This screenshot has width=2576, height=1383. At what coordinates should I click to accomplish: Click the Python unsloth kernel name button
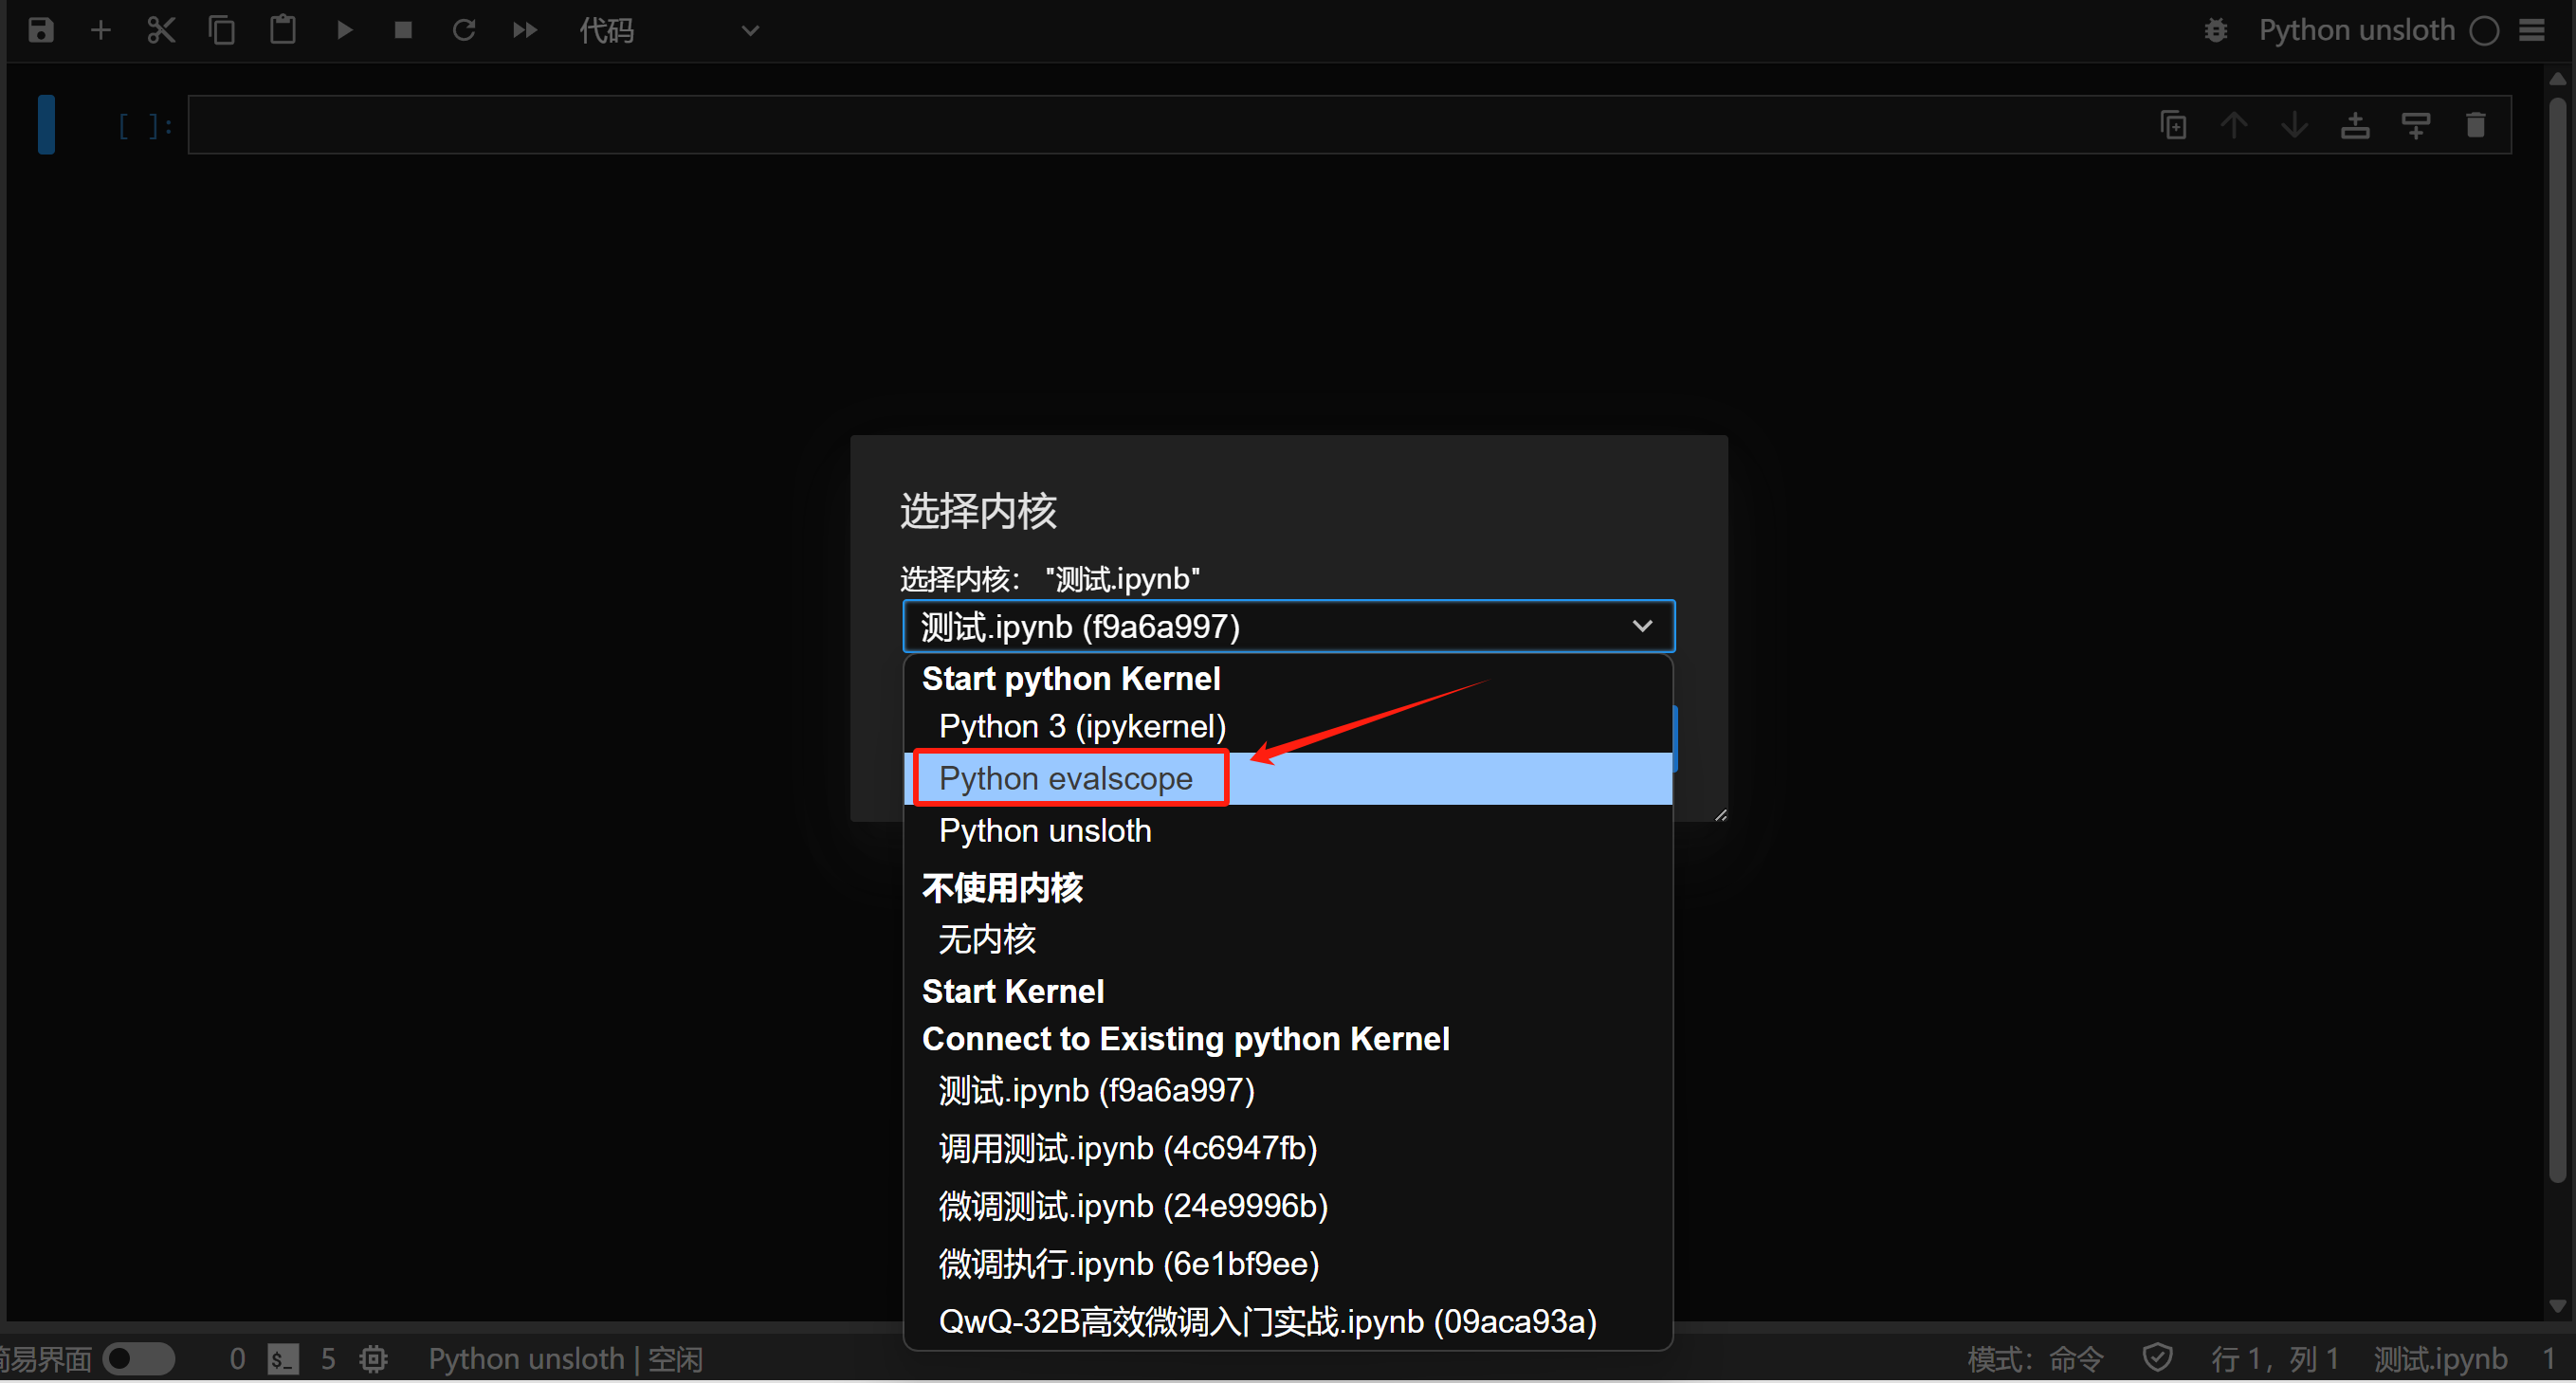2356,30
